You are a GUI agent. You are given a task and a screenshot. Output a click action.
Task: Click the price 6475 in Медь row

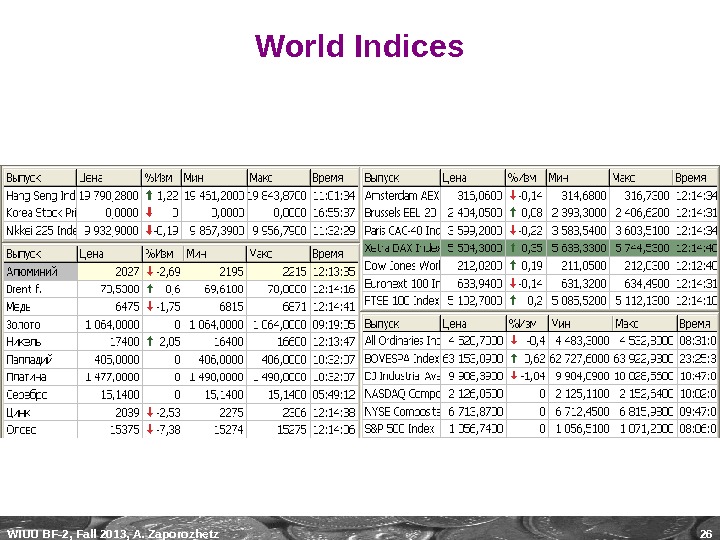[x=127, y=306]
